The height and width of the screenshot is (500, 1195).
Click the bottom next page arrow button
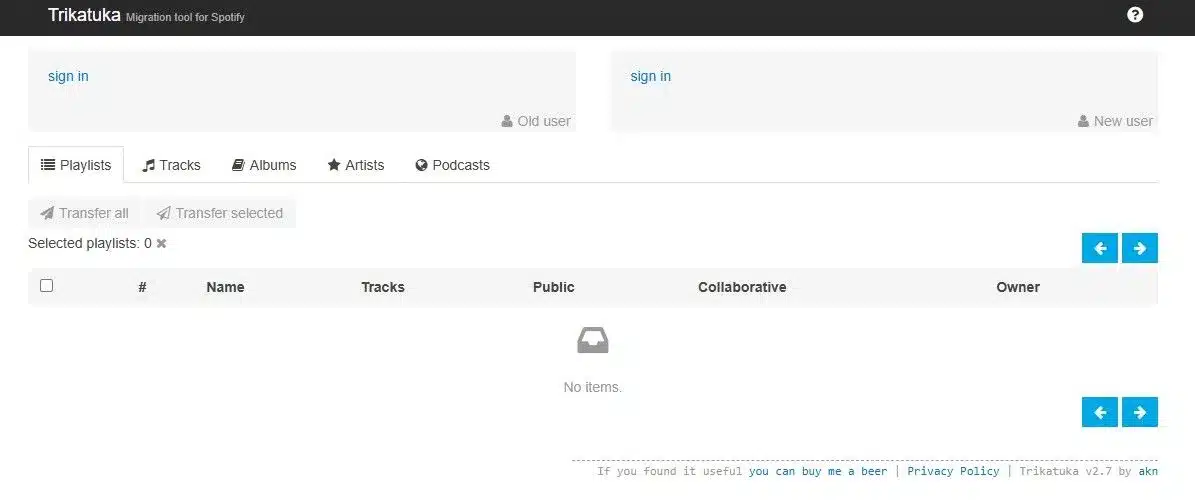pyautogui.click(x=1139, y=412)
